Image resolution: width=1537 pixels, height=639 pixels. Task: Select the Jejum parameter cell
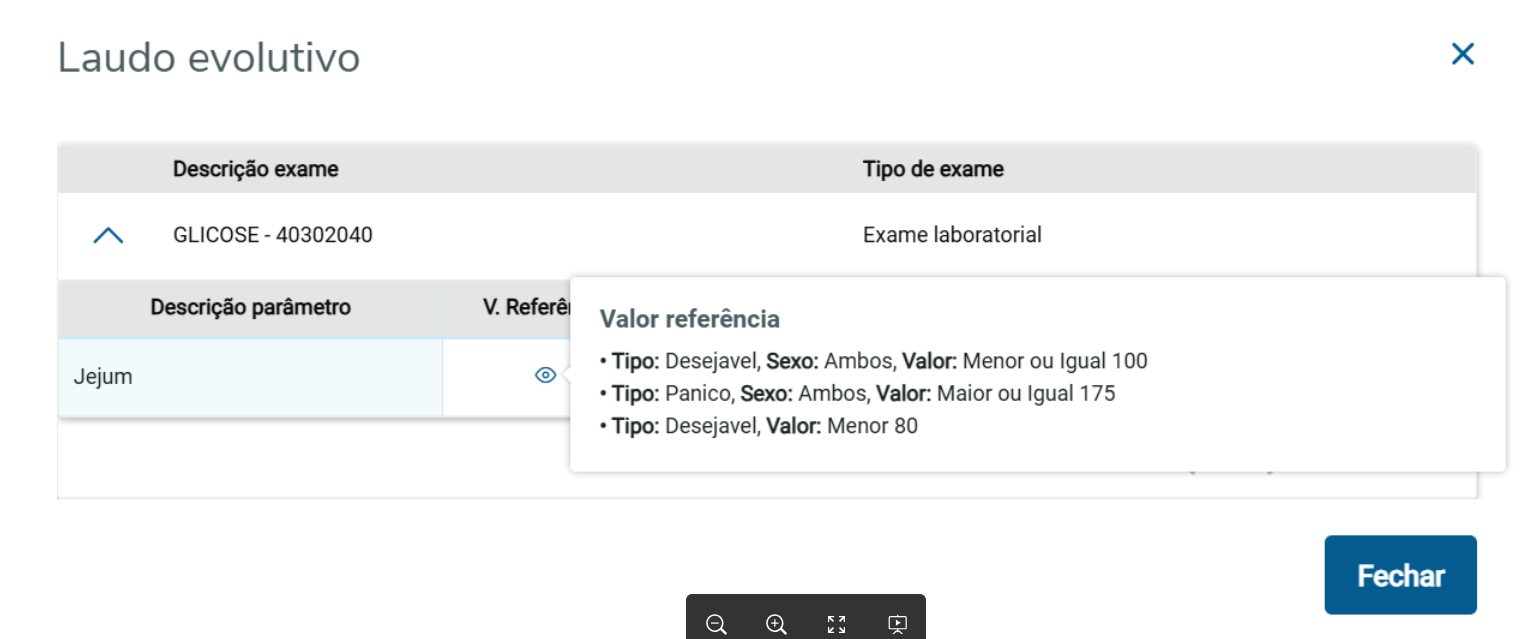tap(103, 377)
